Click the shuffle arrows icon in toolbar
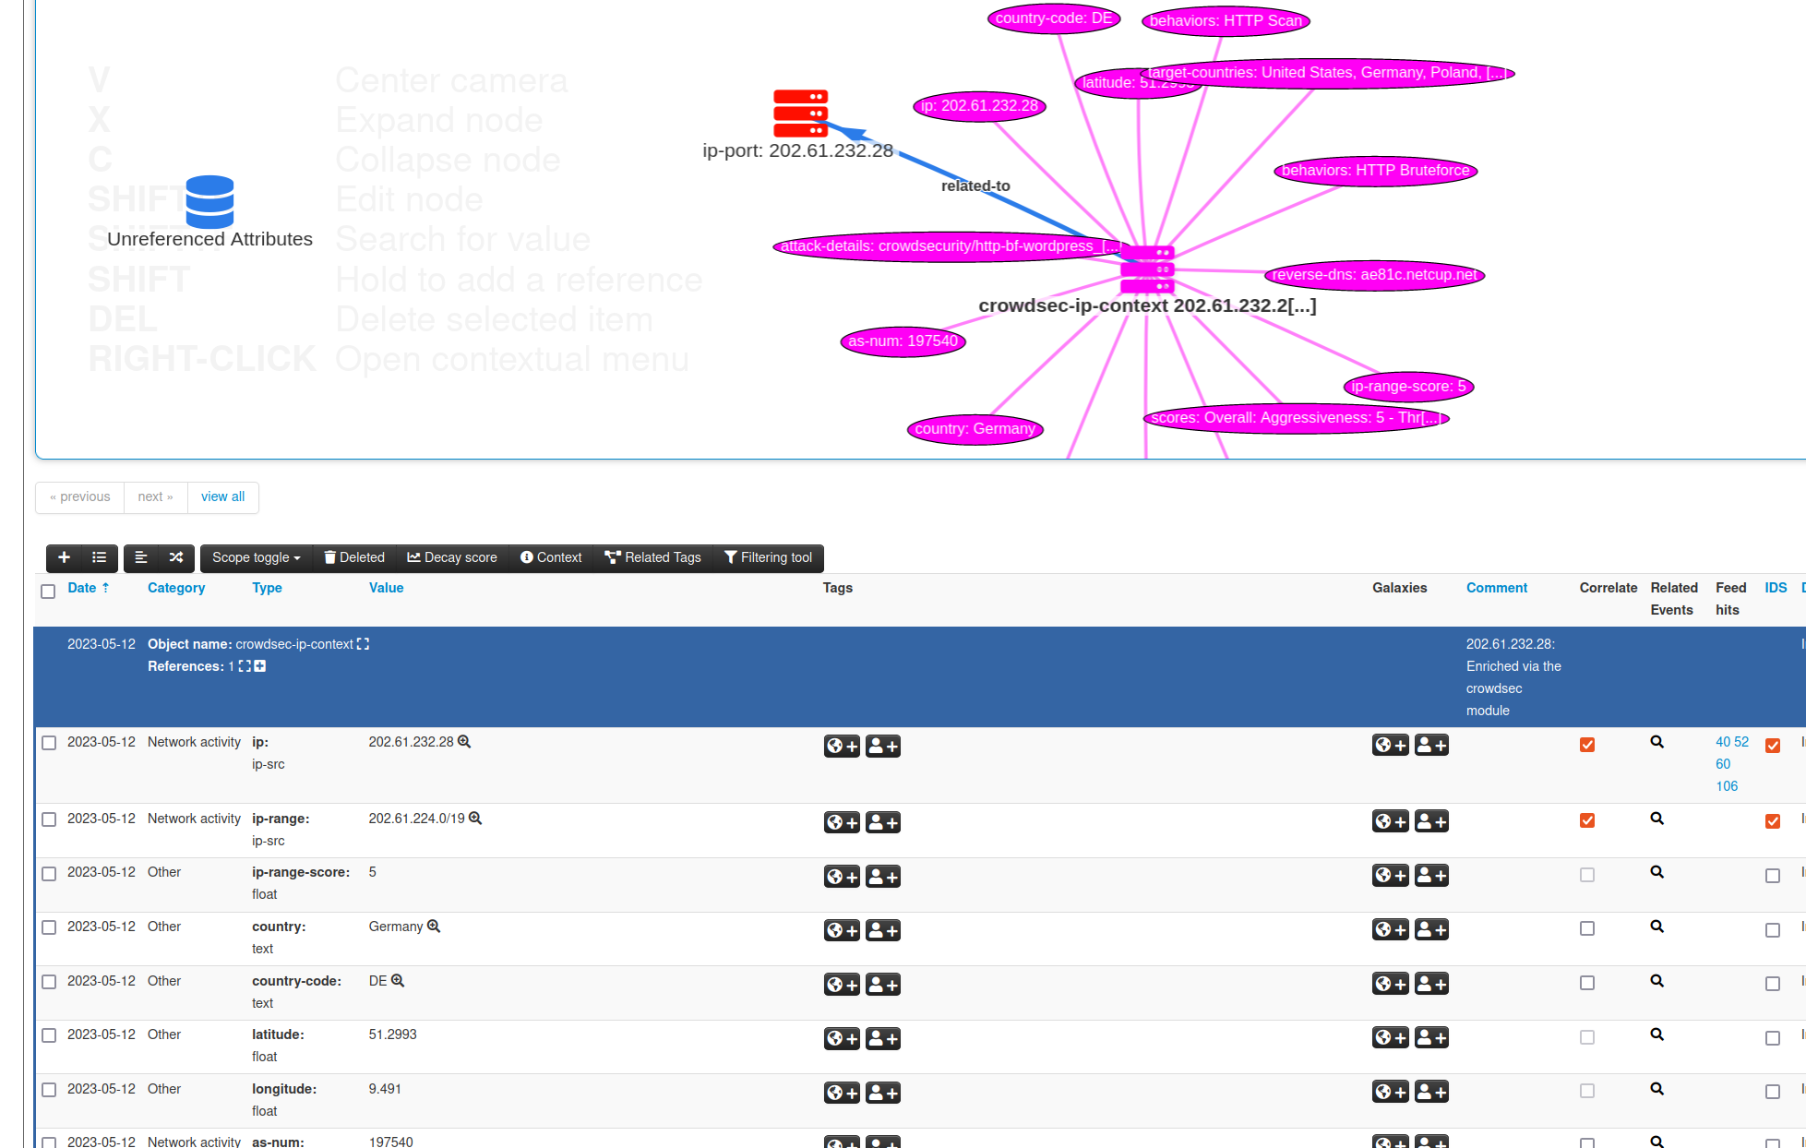The image size is (1806, 1148). point(176,558)
